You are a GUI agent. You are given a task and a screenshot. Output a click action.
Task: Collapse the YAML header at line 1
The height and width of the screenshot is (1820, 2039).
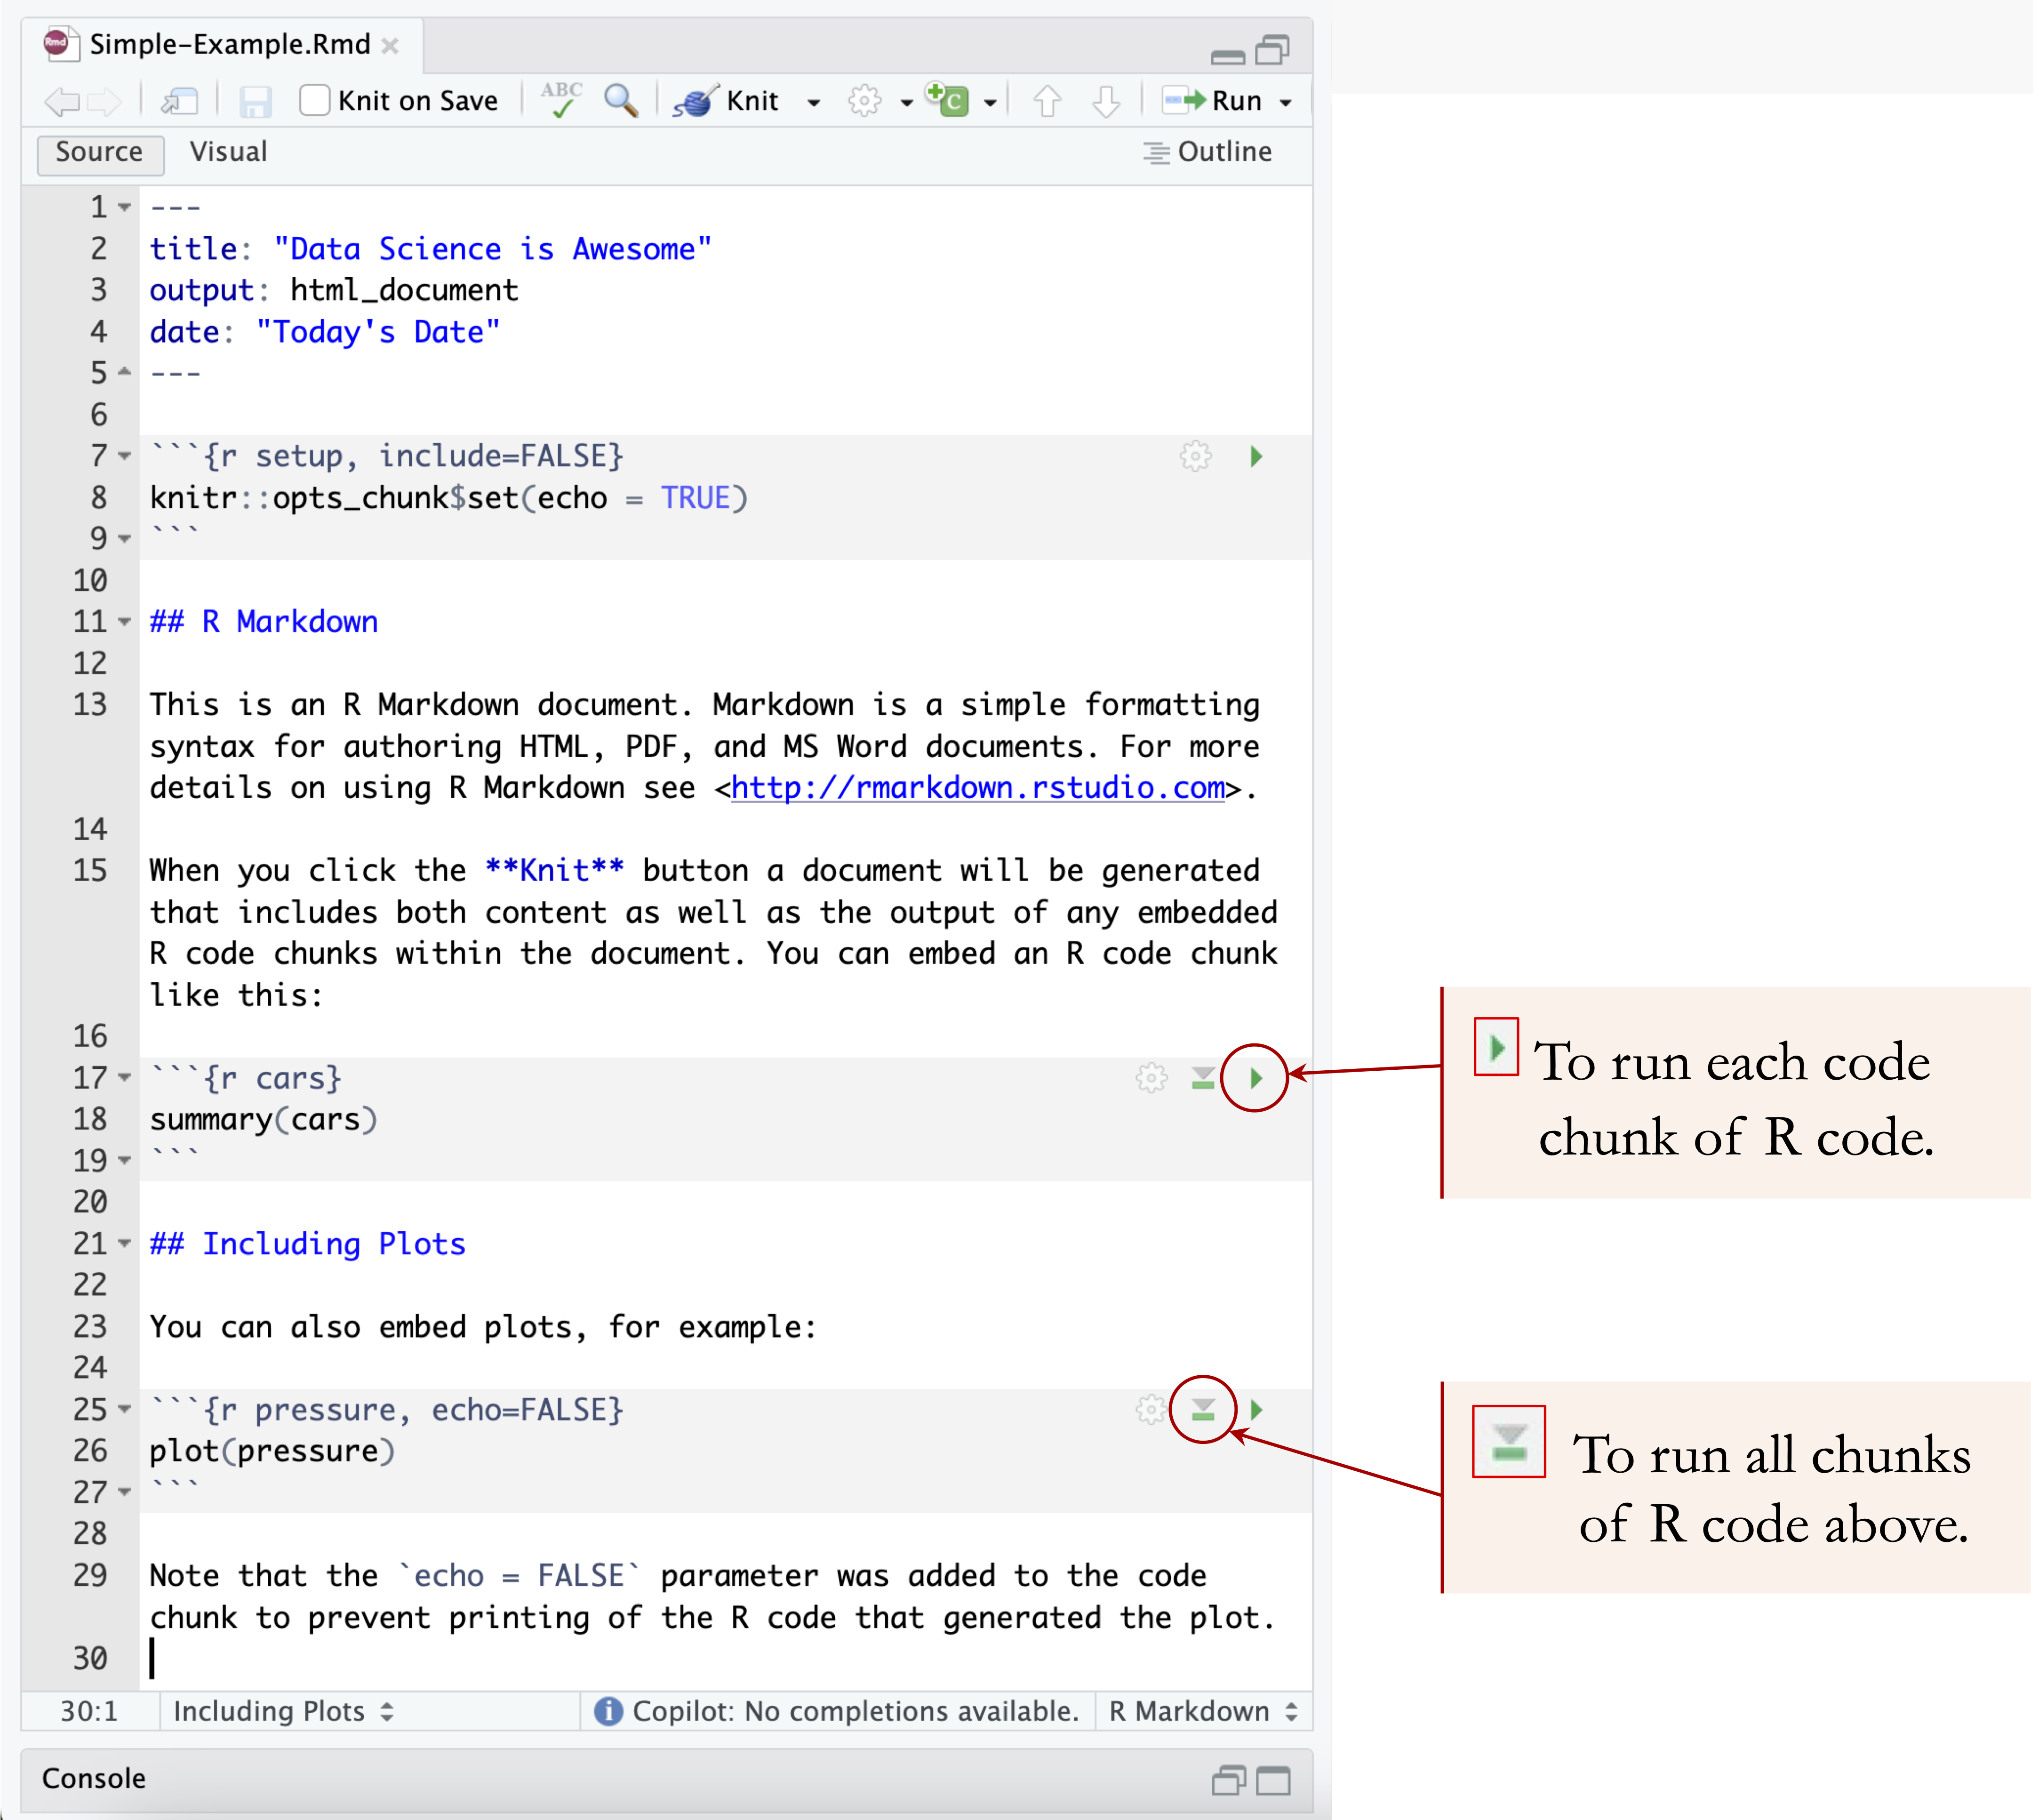125,208
